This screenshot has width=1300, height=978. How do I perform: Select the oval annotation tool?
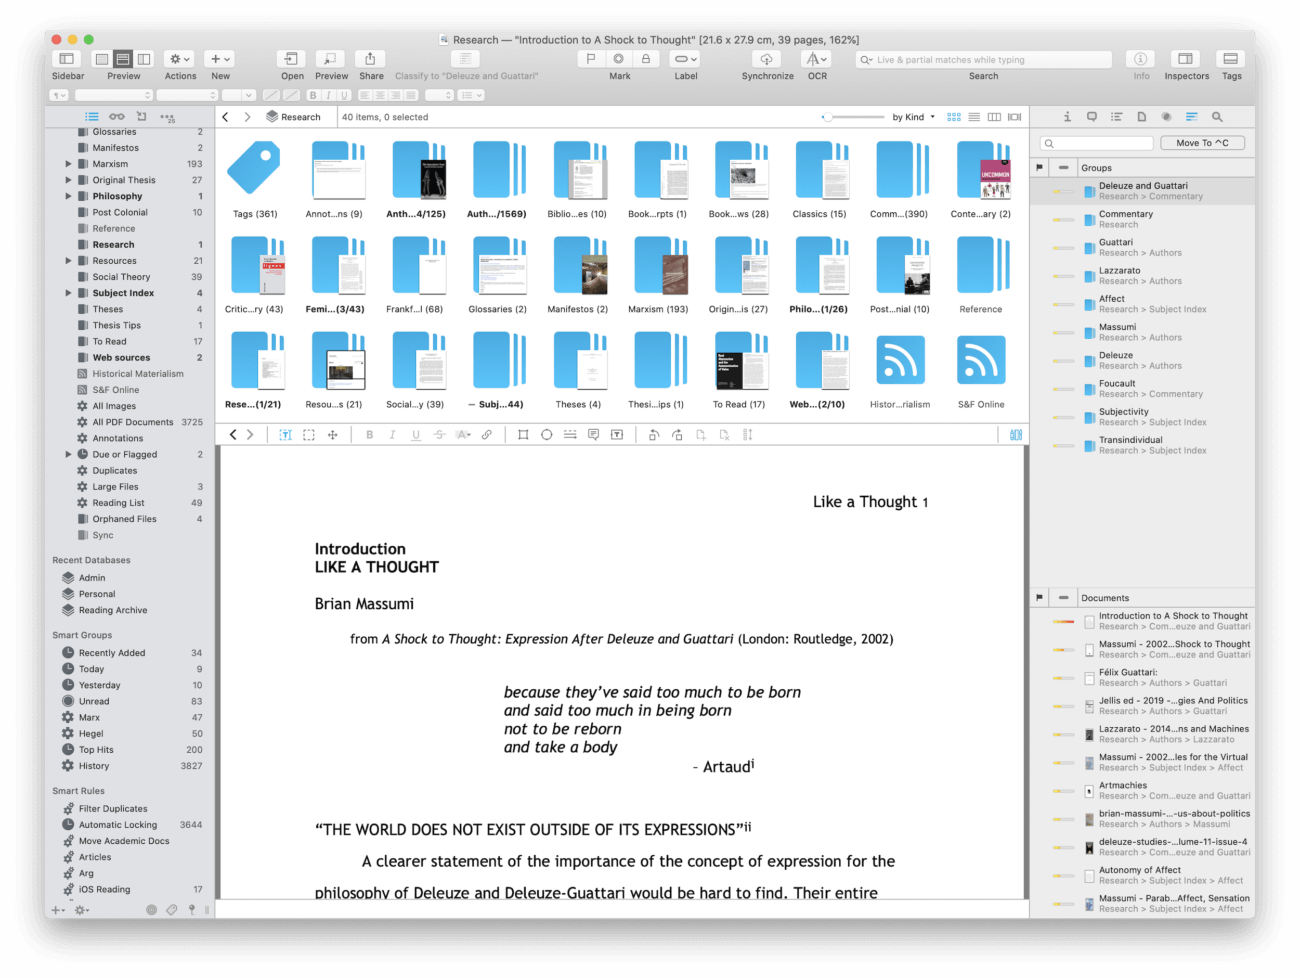546,435
